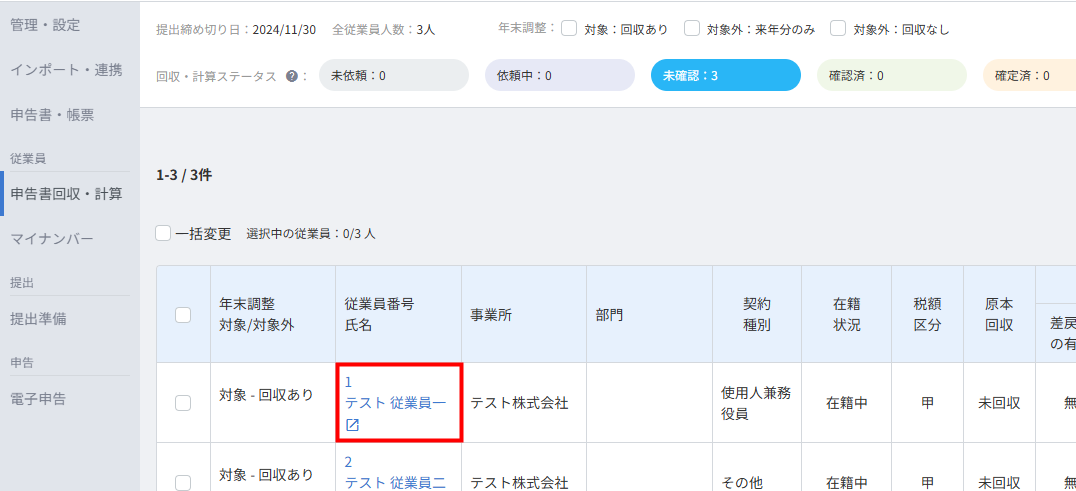
Task: Click the 年末調整 対象/対象外 column header
Action: pyautogui.click(x=273, y=315)
